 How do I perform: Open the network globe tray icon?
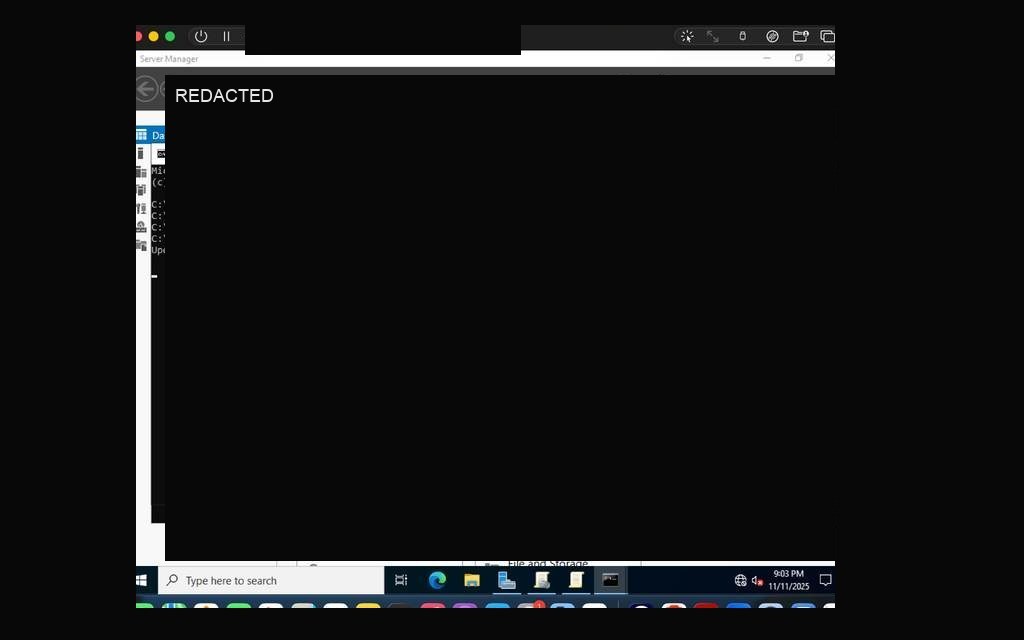click(x=741, y=581)
